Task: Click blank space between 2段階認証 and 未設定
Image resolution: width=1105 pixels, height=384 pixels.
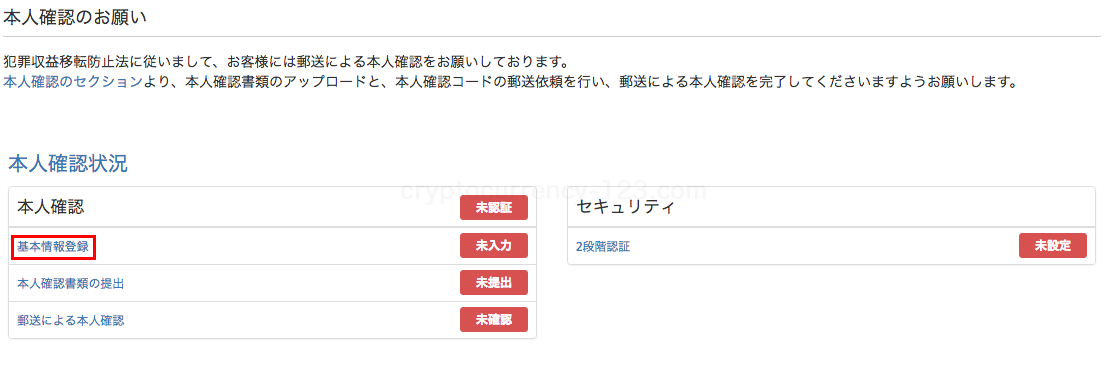Action: coord(825,247)
